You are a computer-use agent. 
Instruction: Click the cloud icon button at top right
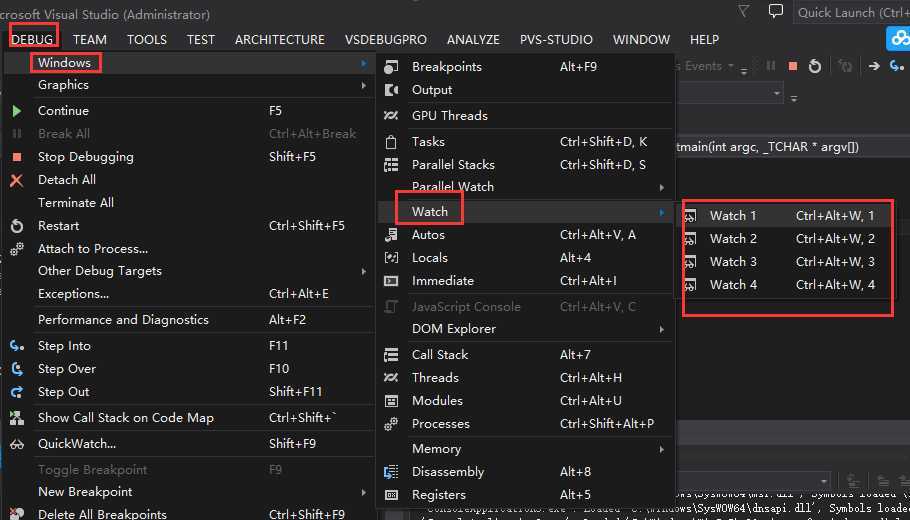[x=898, y=39]
